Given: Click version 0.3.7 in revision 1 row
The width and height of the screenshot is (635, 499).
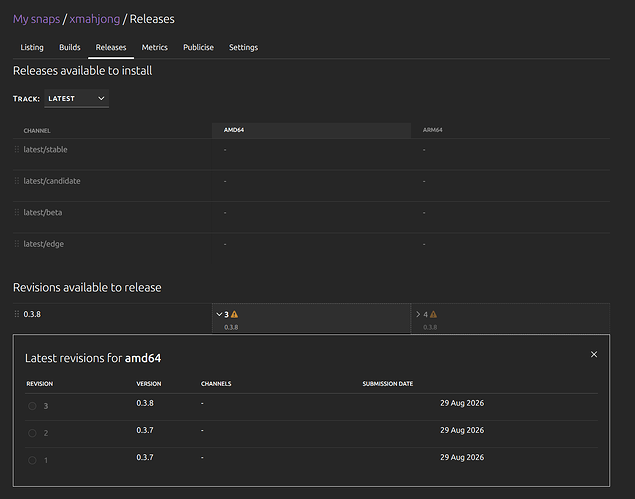Looking at the screenshot, I should coord(145,457).
